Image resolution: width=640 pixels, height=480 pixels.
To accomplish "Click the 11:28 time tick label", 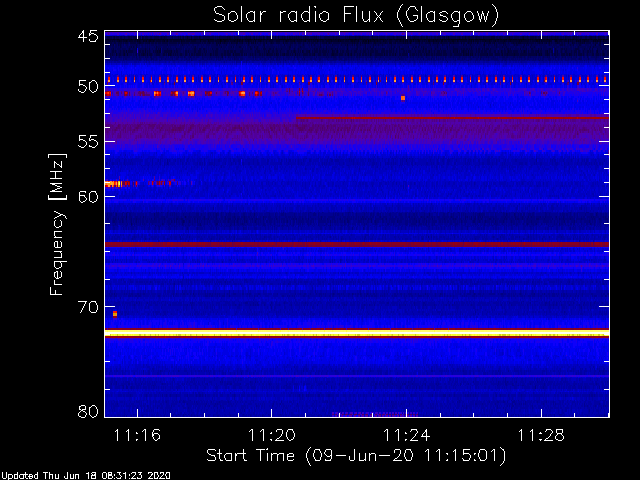I will (541, 435).
